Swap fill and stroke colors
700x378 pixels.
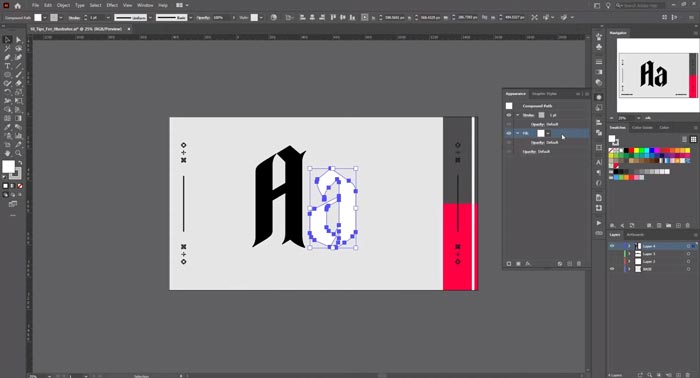coord(20,163)
